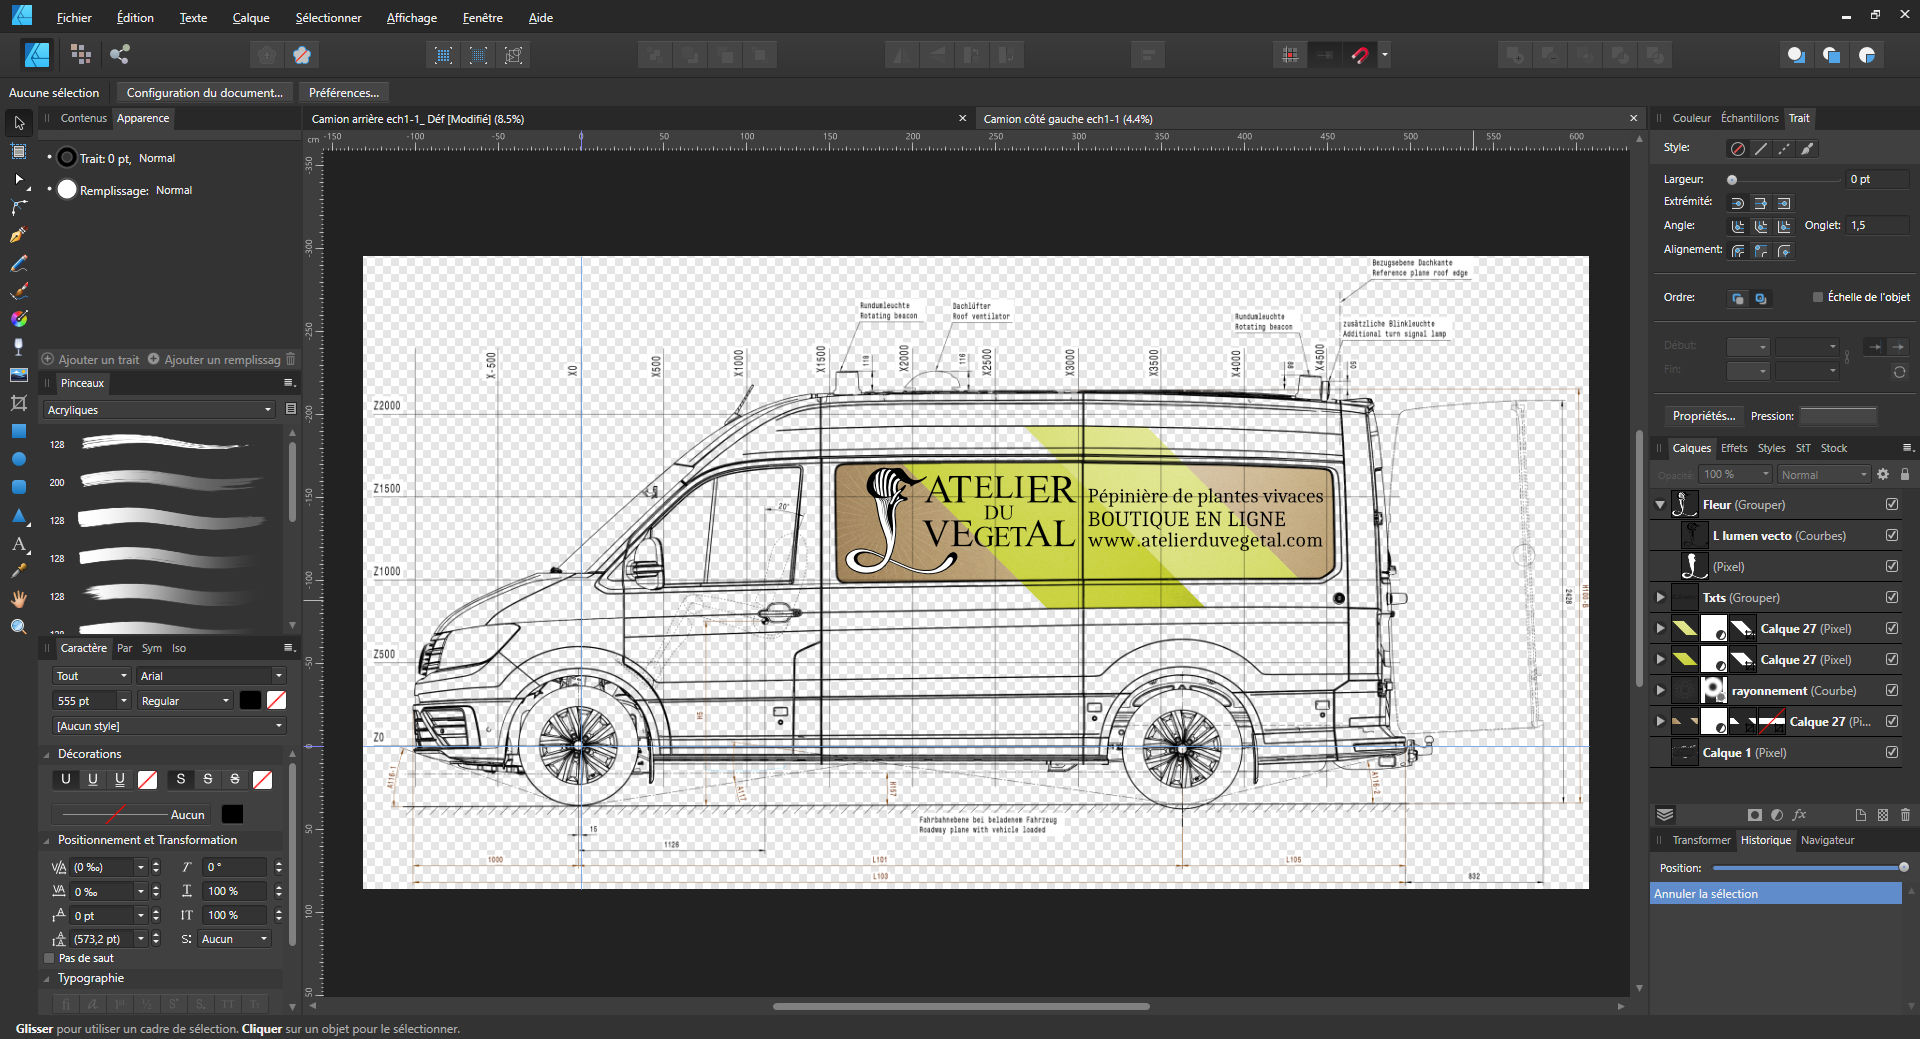Open the Sélectionner menu
The height and width of the screenshot is (1039, 1920).
[328, 18]
